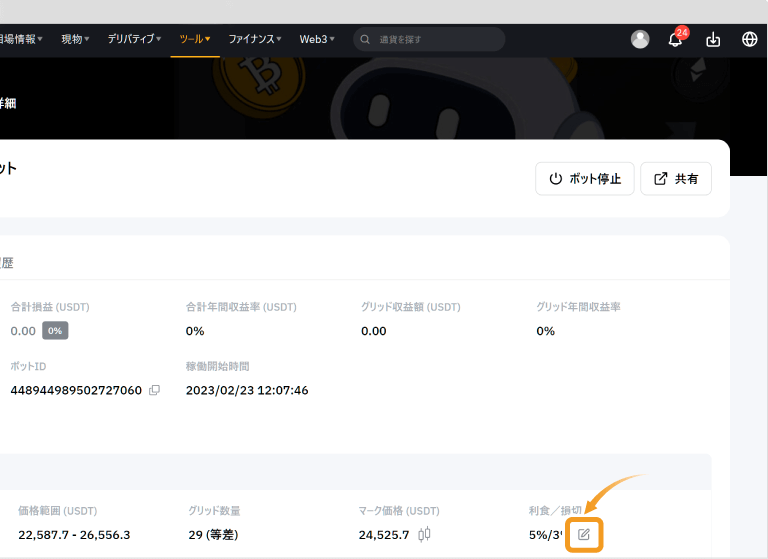Open the Web3 menu
The height and width of the screenshot is (559, 768).
tap(317, 39)
